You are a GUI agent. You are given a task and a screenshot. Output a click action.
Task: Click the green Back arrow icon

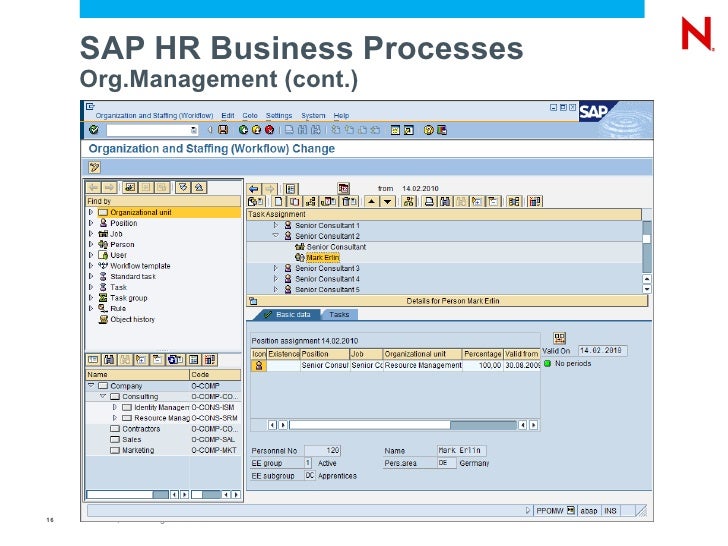click(x=243, y=130)
